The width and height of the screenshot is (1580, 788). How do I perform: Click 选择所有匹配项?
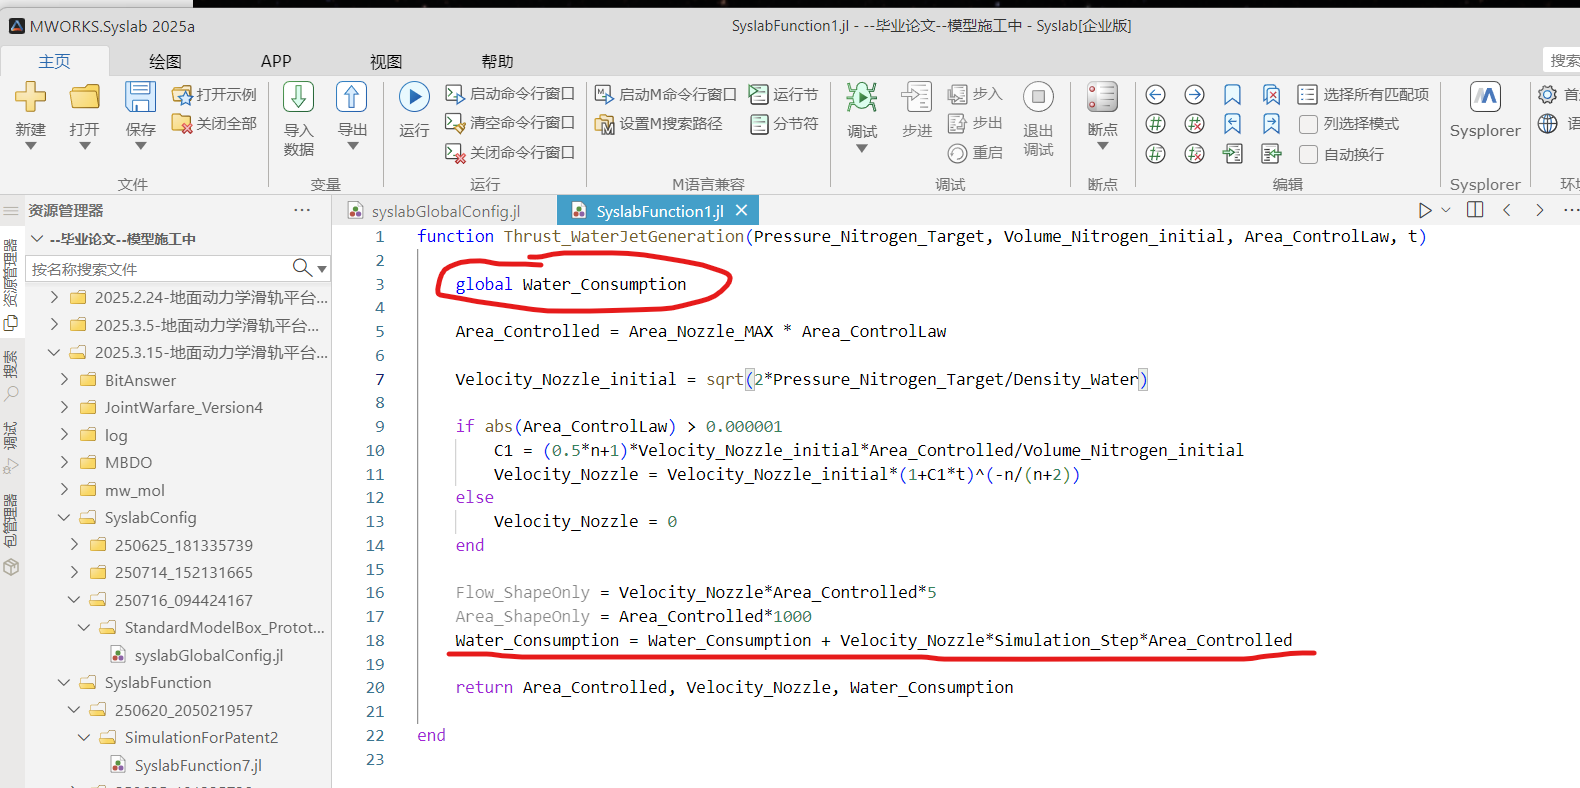click(x=1363, y=94)
